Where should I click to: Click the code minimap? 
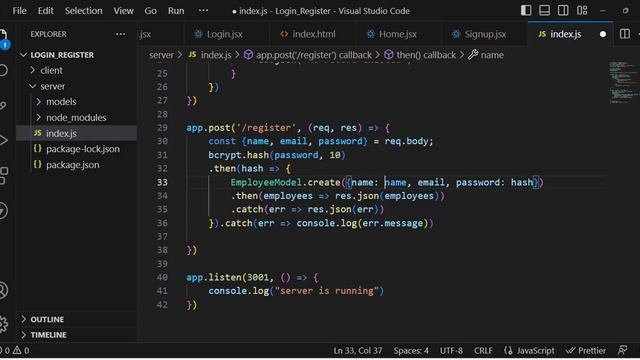[x=623, y=82]
